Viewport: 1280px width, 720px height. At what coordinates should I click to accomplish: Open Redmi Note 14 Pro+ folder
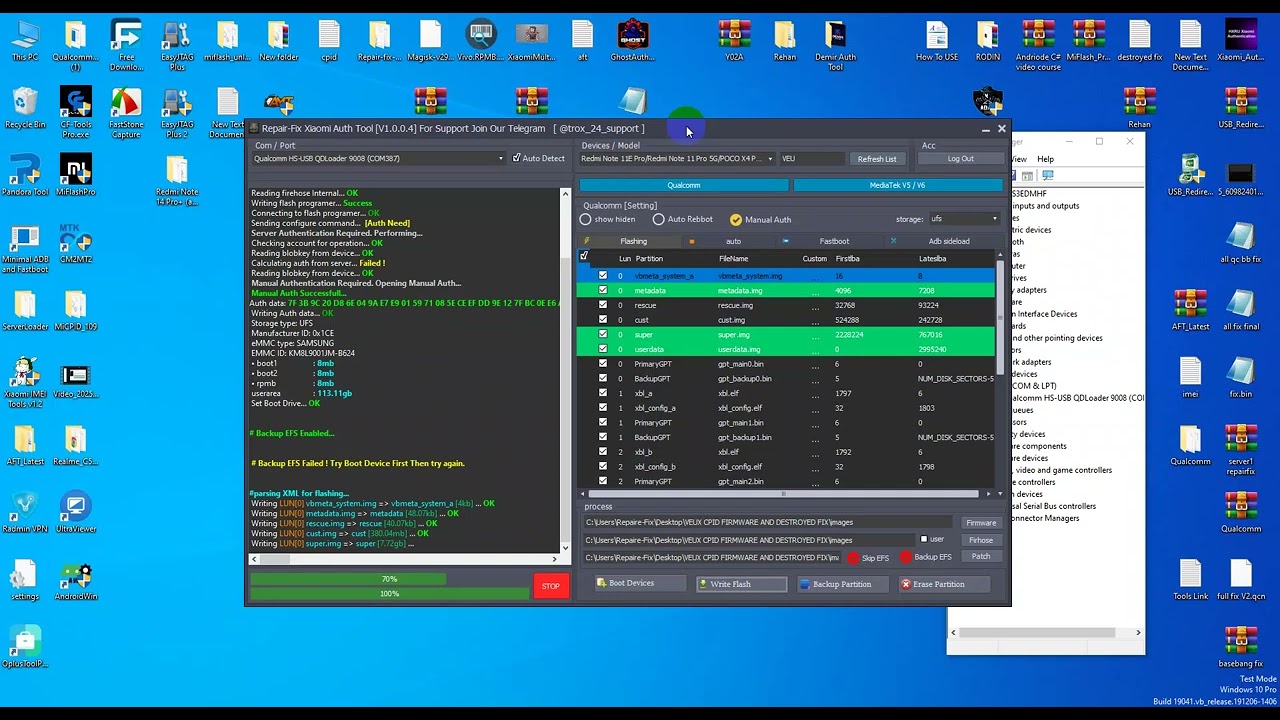point(177,181)
